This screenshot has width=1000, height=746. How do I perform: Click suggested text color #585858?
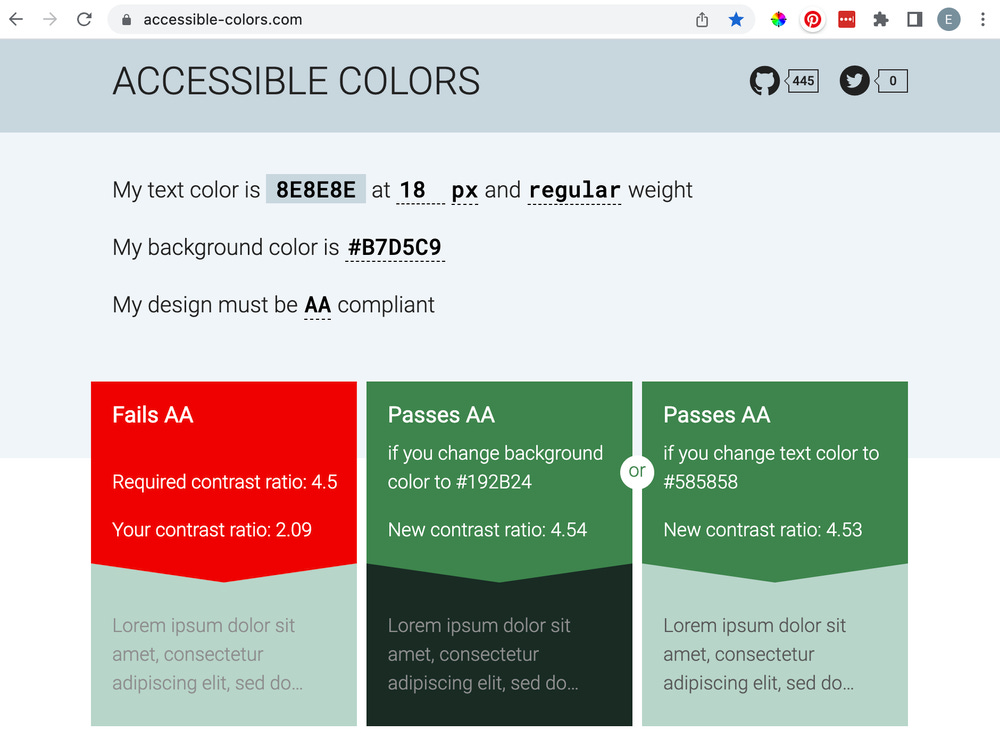pos(700,482)
